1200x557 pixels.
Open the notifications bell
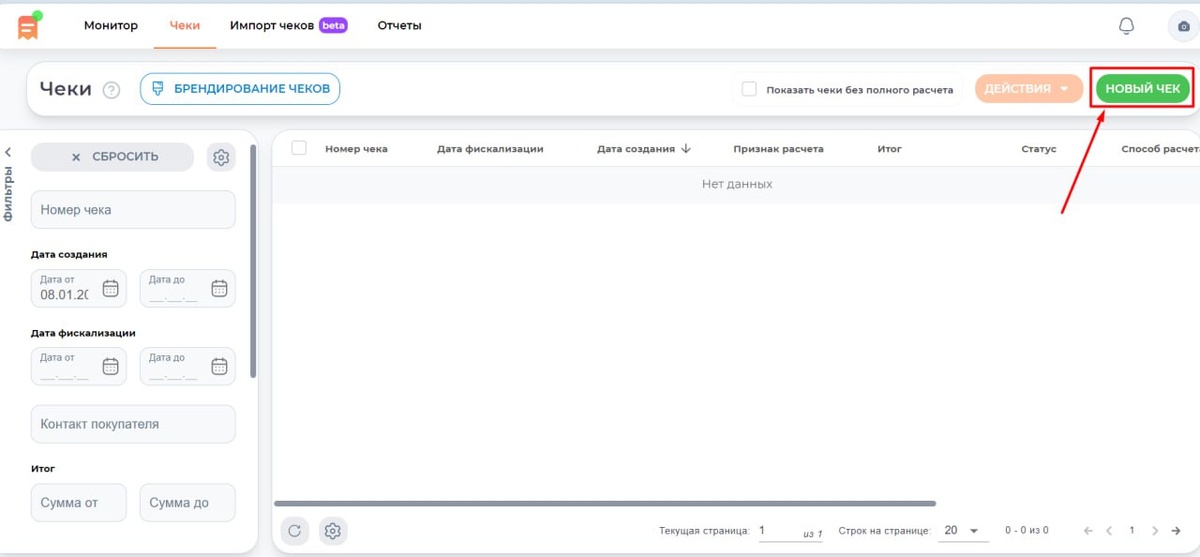pyautogui.click(x=1126, y=26)
